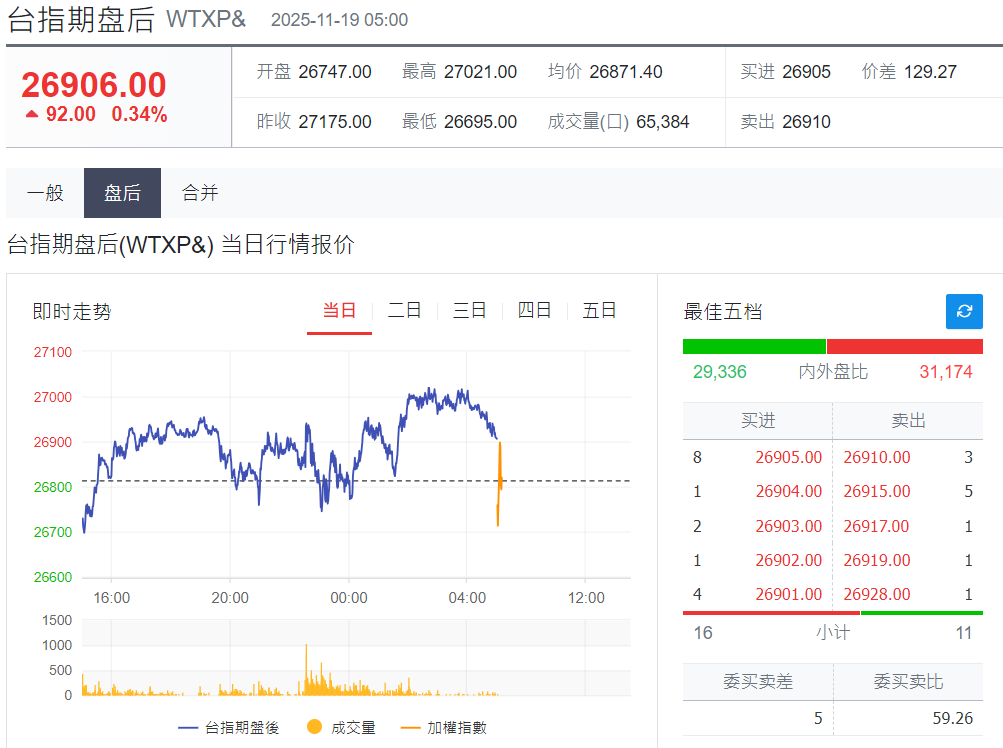
Task: Click the best bid price 26905.00
Action: click(790, 457)
